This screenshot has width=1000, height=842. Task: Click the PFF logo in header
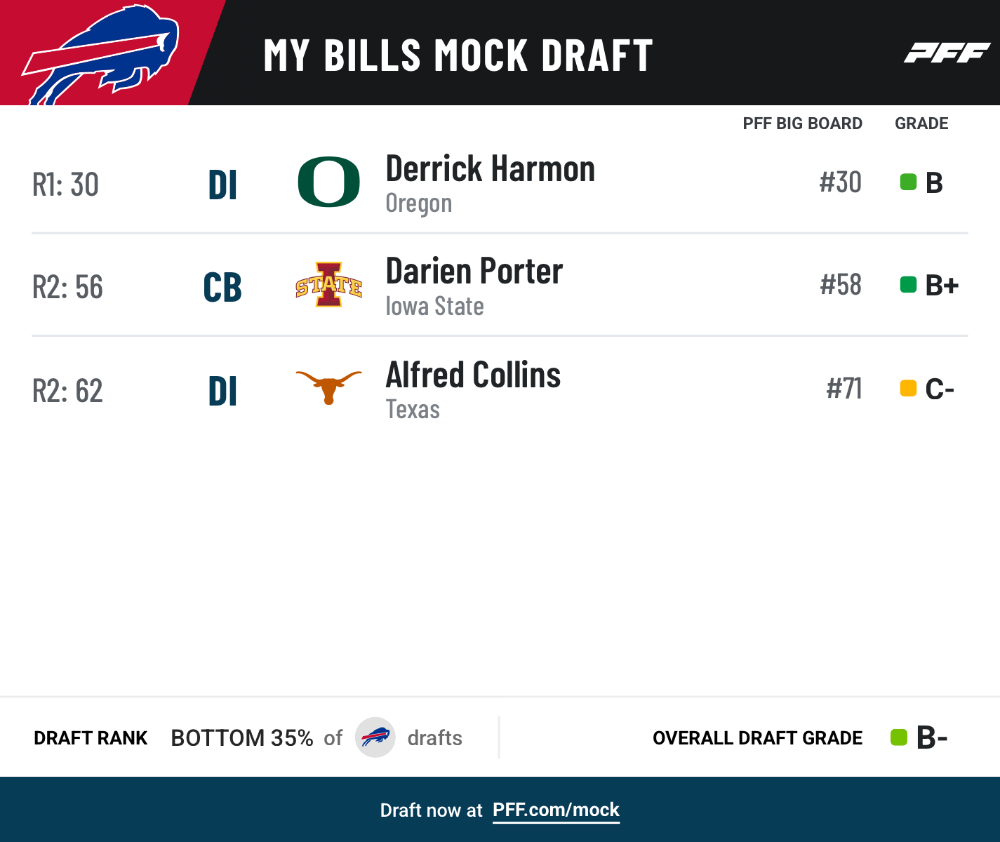(947, 53)
